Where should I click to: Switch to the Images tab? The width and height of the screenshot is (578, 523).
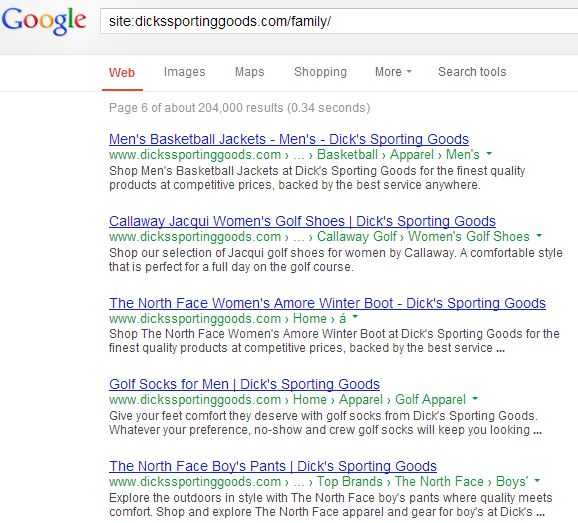click(x=184, y=72)
